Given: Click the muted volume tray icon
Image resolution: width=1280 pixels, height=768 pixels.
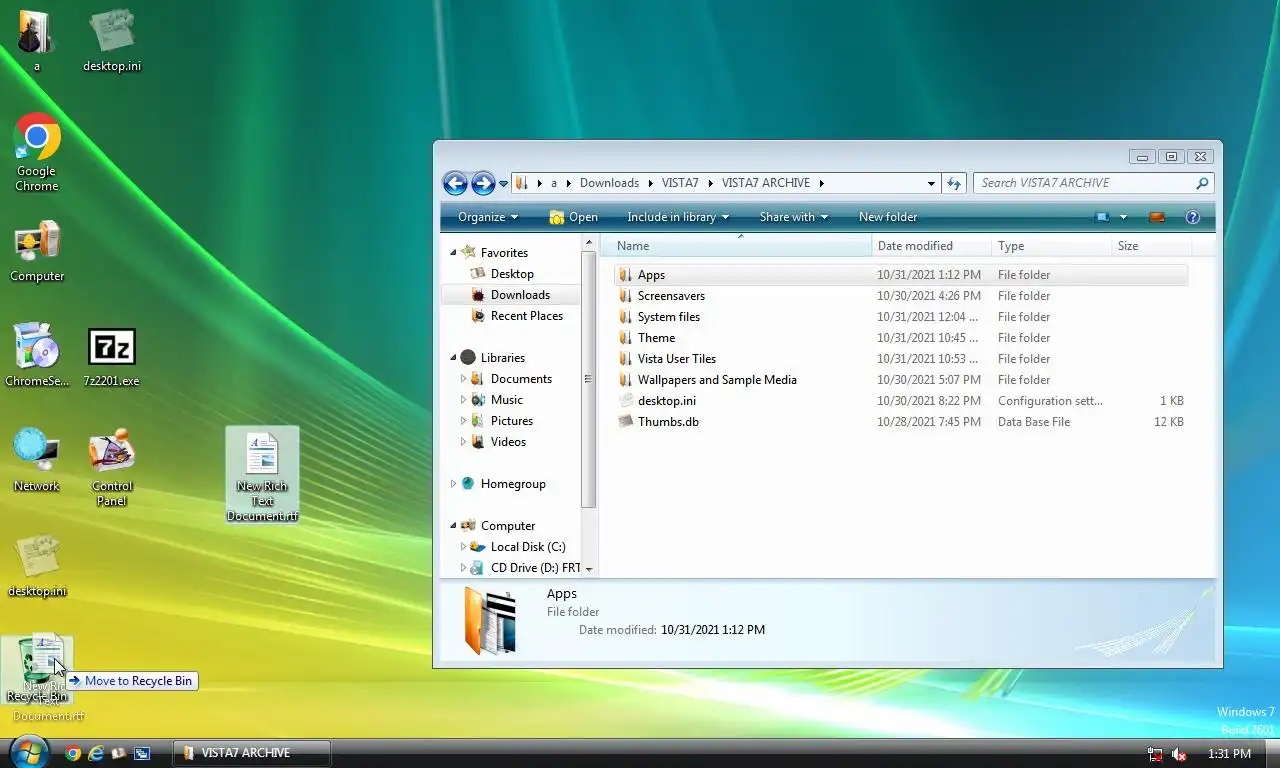Looking at the screenshot, I should 1179,754.
